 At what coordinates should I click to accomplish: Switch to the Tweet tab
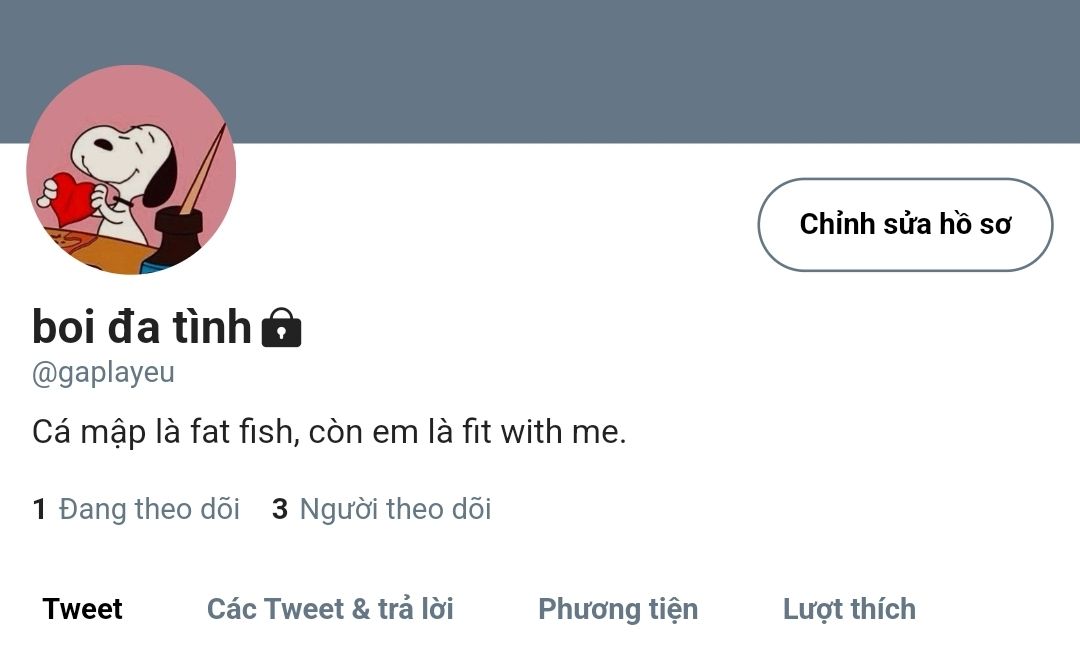[x=83, y=609]
